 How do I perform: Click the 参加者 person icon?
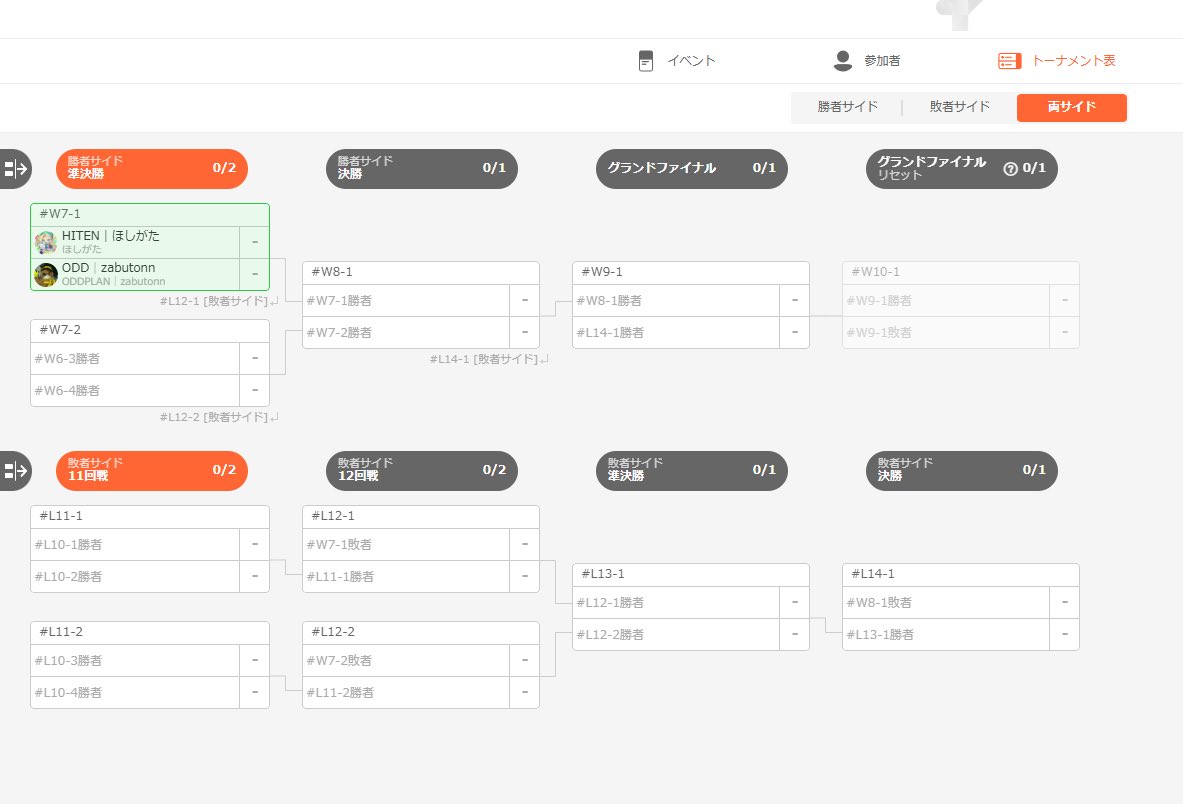(x=843, y=61)
